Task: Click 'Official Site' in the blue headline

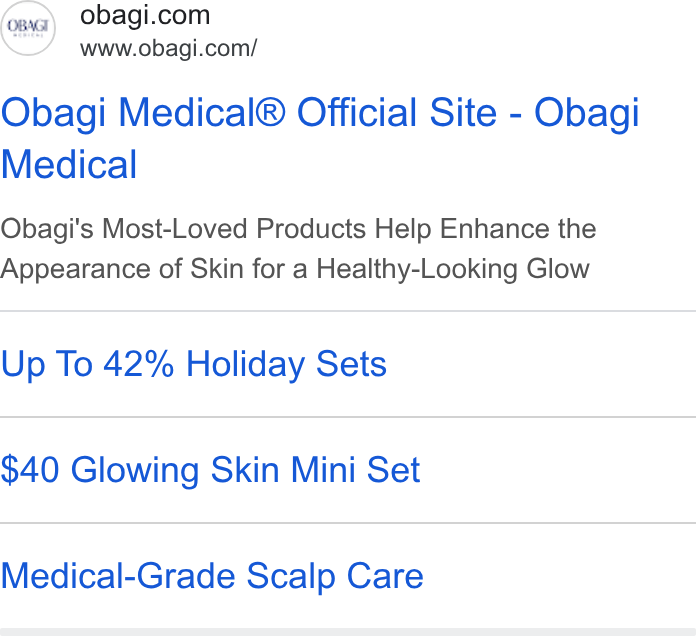Action: click(x=396, y=112)
